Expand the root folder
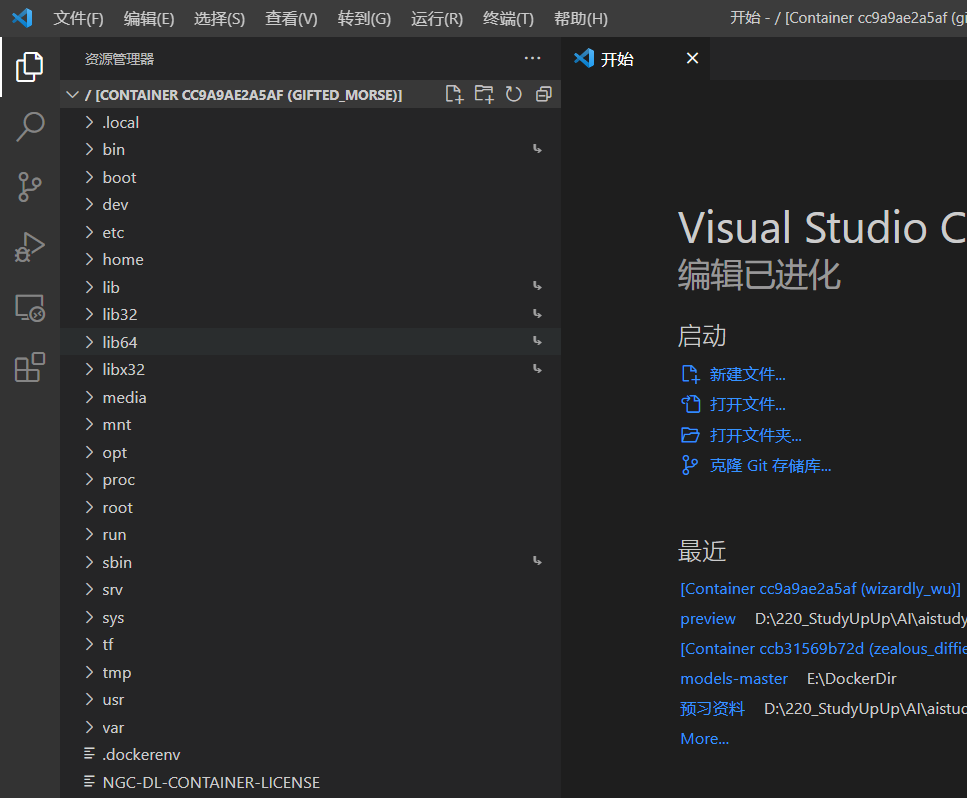967x798 pixels. 89,507
